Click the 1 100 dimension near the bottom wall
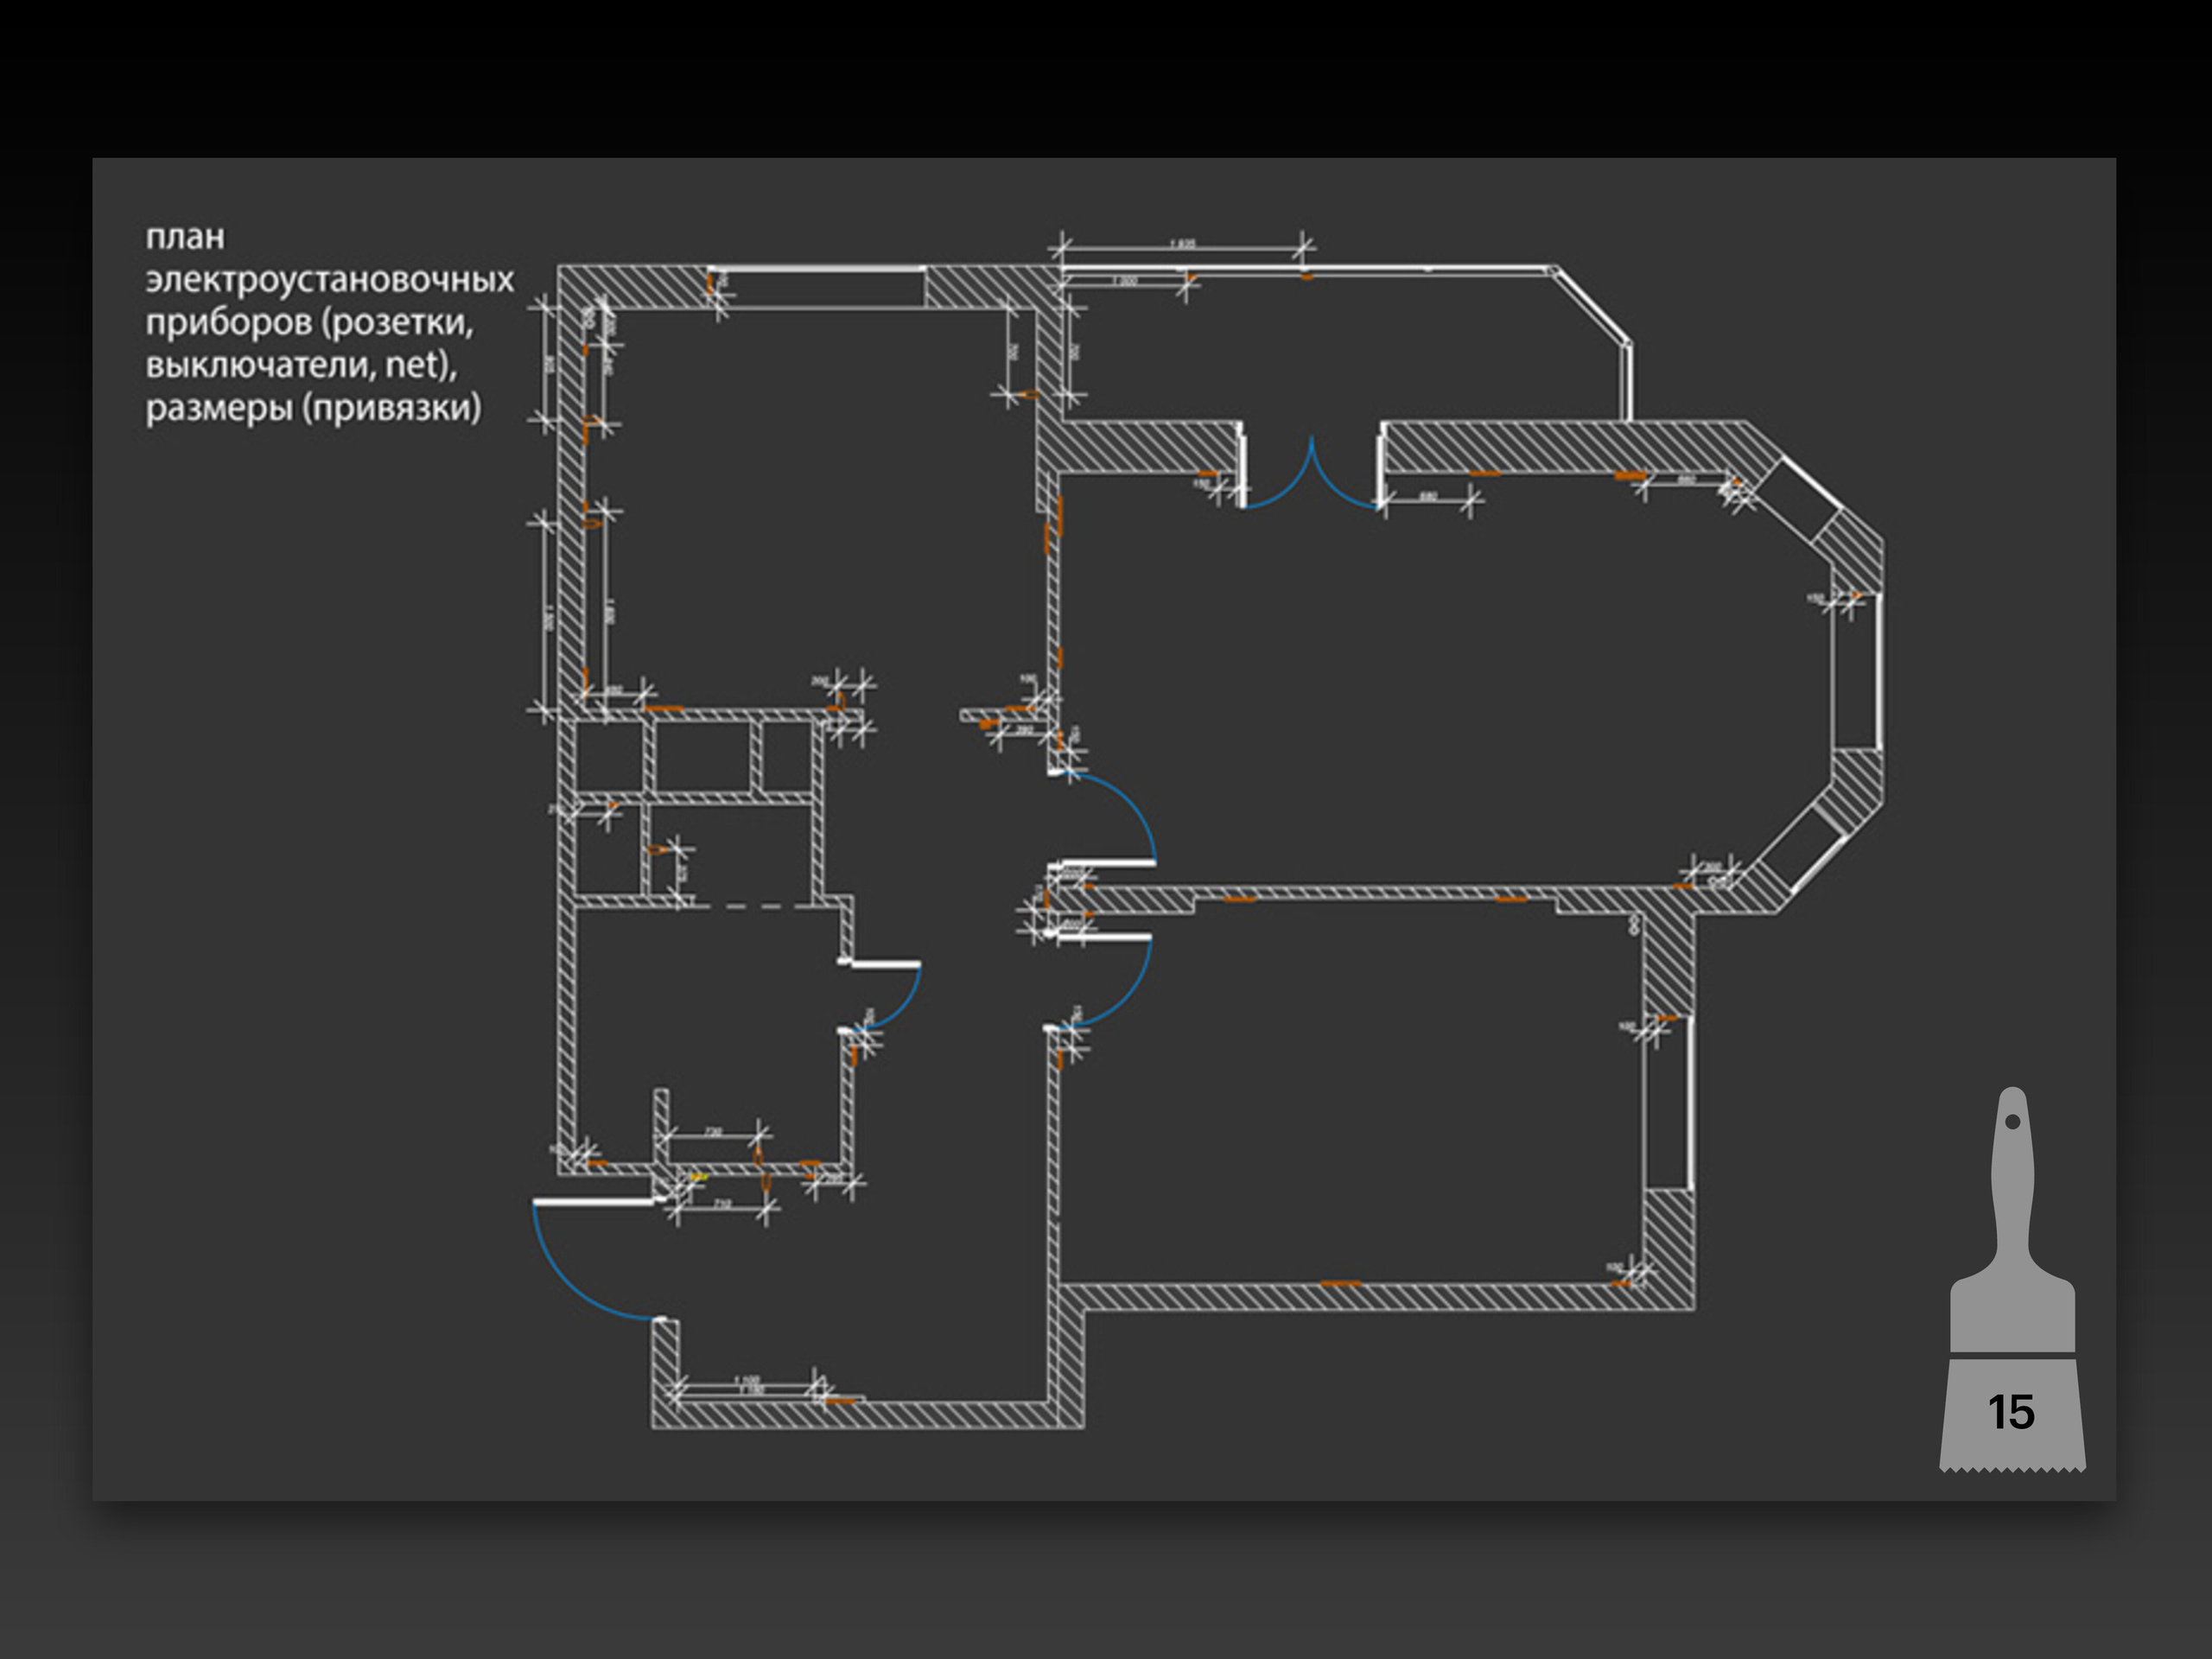The height and width of the screenshot is (1659, 2212). 747,1381
